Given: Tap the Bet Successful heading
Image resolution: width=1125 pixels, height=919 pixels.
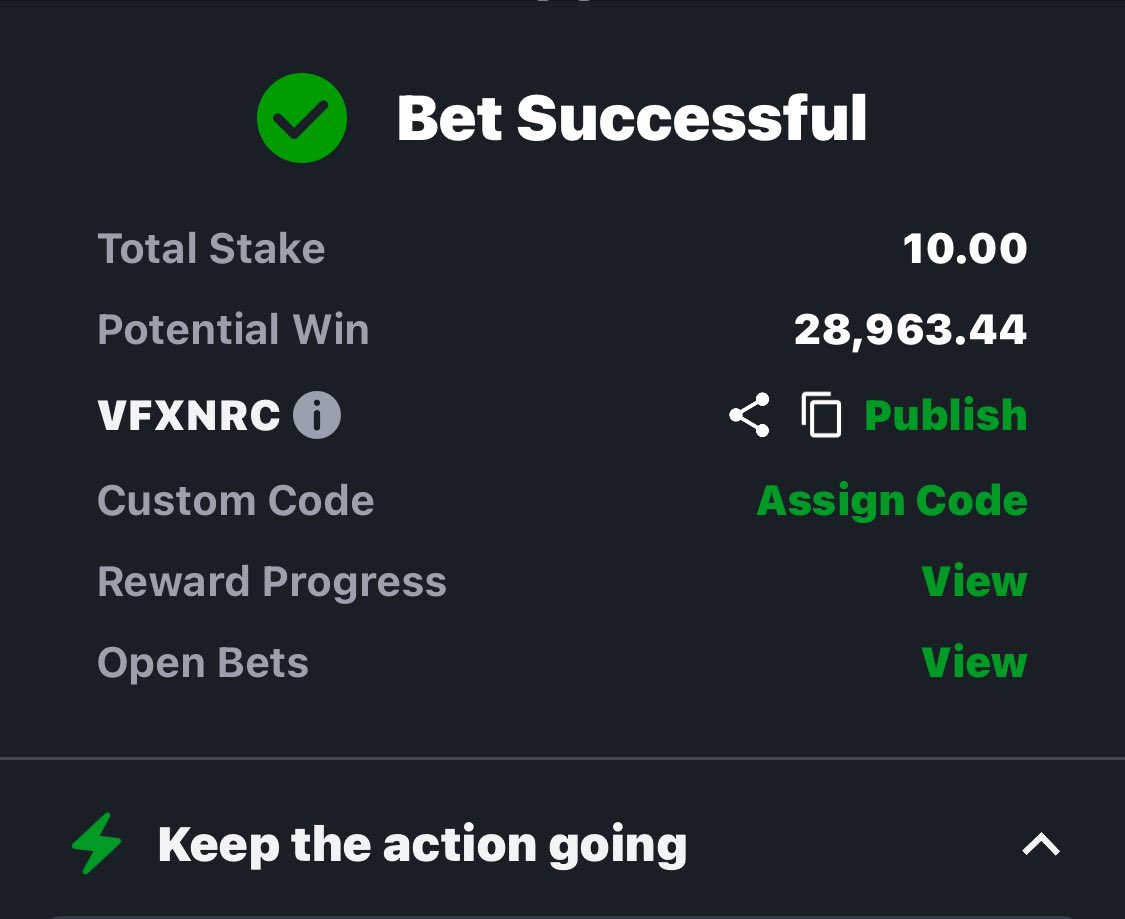Looking at the screenshot, I should [x=632, y=118].
